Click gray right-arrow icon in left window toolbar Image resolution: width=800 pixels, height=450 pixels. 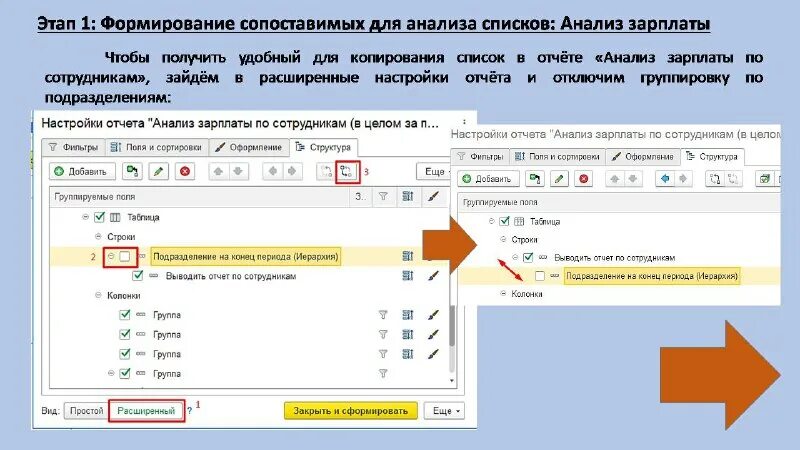click(x=292, y=171)
